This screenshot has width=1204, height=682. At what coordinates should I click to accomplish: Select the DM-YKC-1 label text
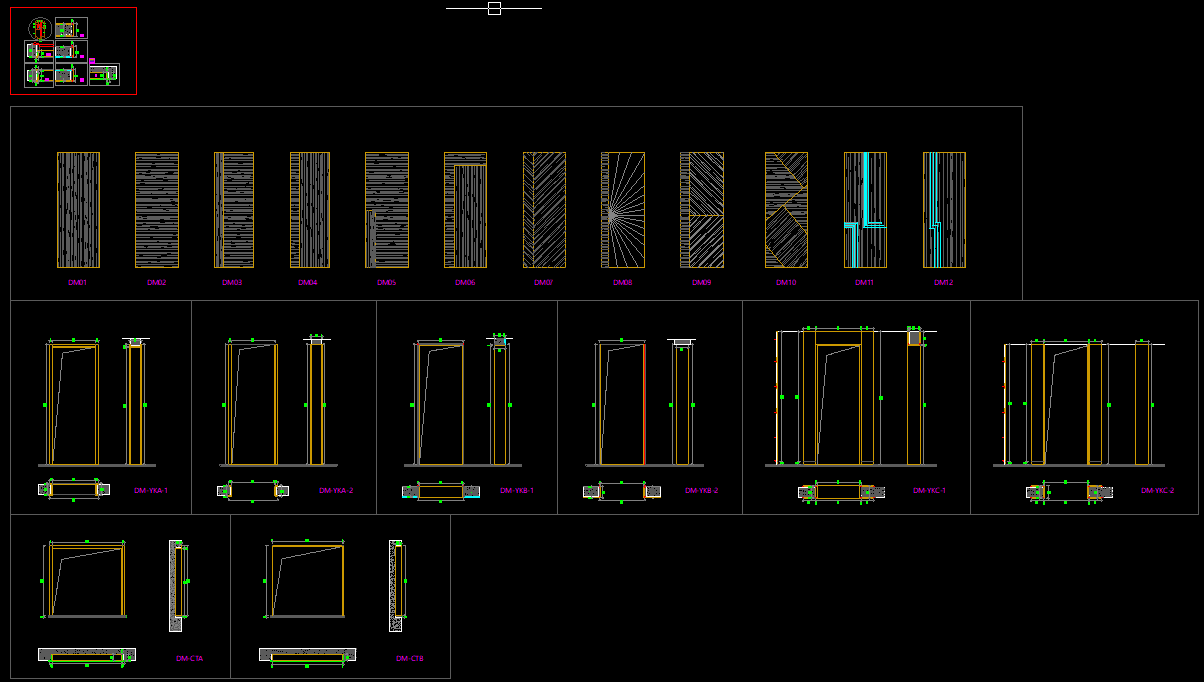(929, 491)
